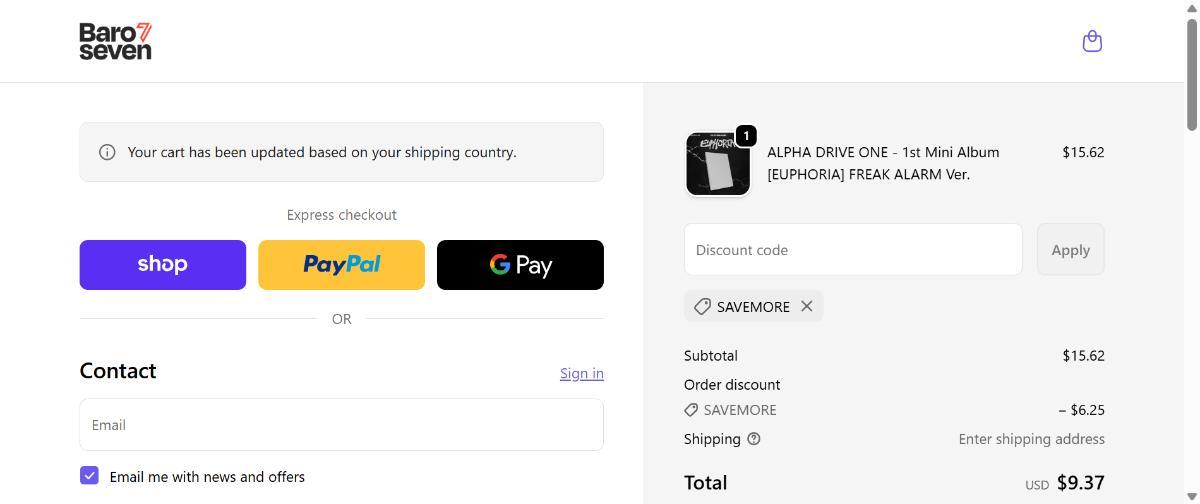The image size is (1200, 504).
Task: Click the Baro7seven store logo
Action: tap(115, 41)
